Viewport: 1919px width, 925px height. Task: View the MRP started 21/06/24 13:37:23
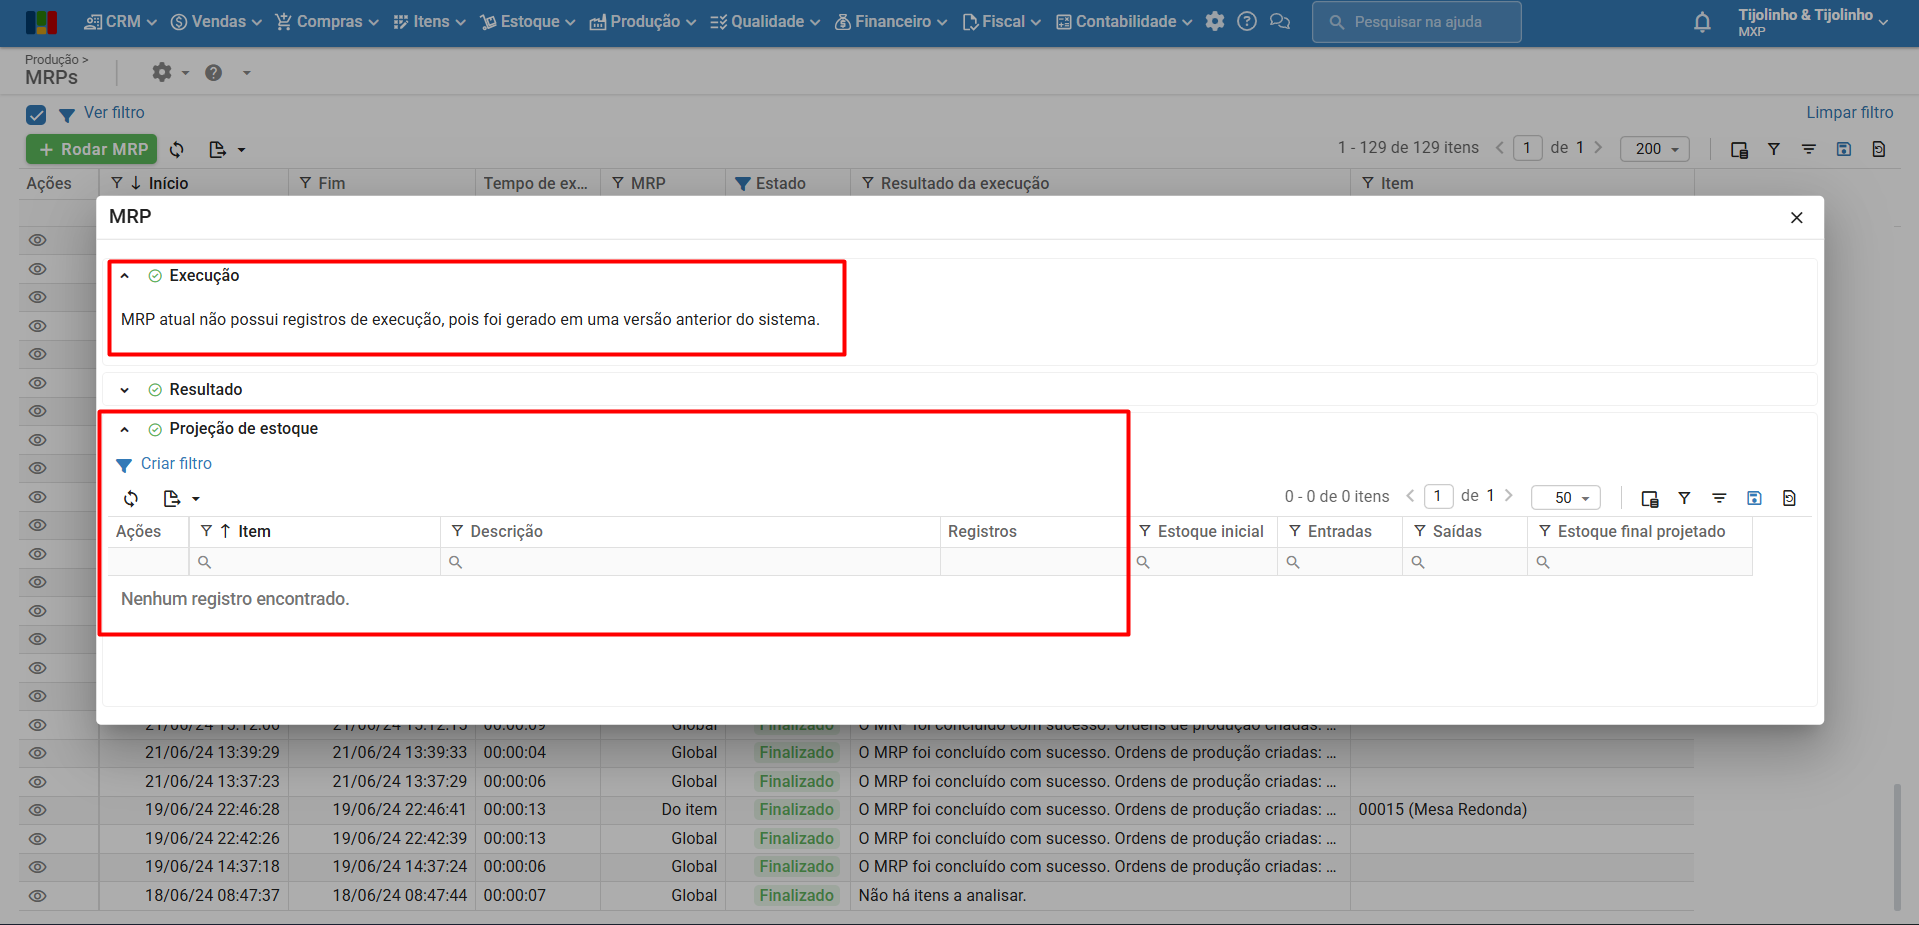(38, 782)
